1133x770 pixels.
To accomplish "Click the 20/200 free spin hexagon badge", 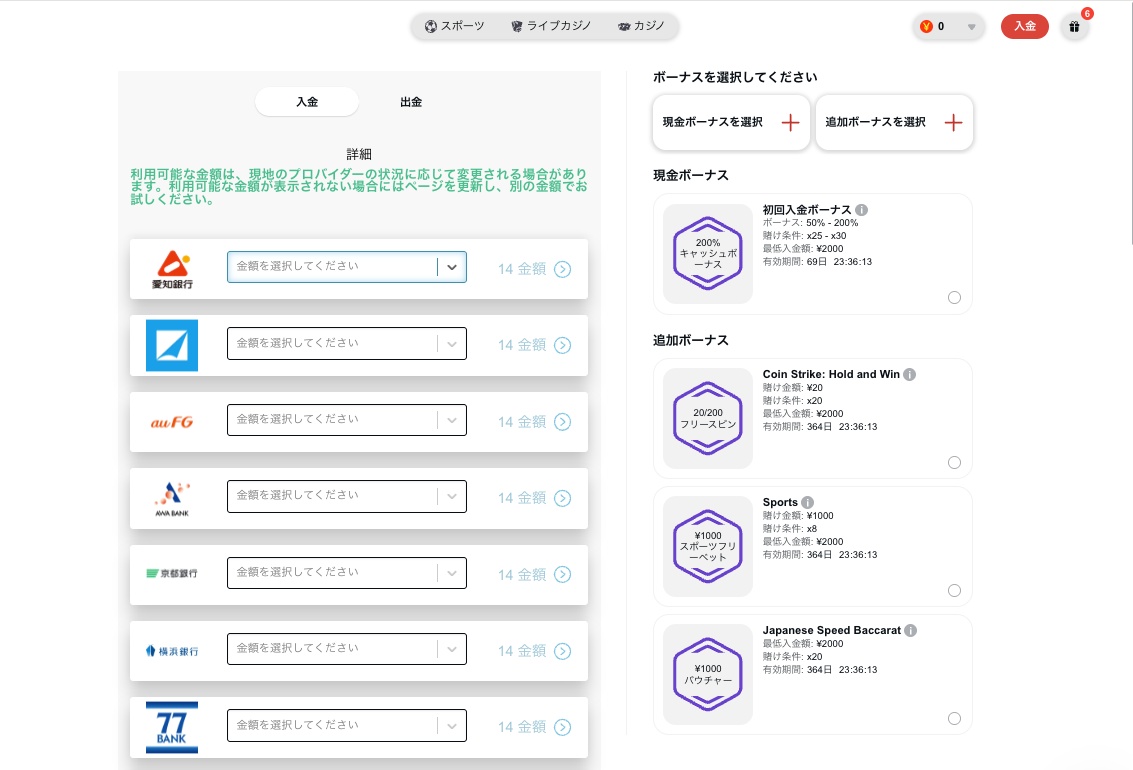I will pos(708,418).
